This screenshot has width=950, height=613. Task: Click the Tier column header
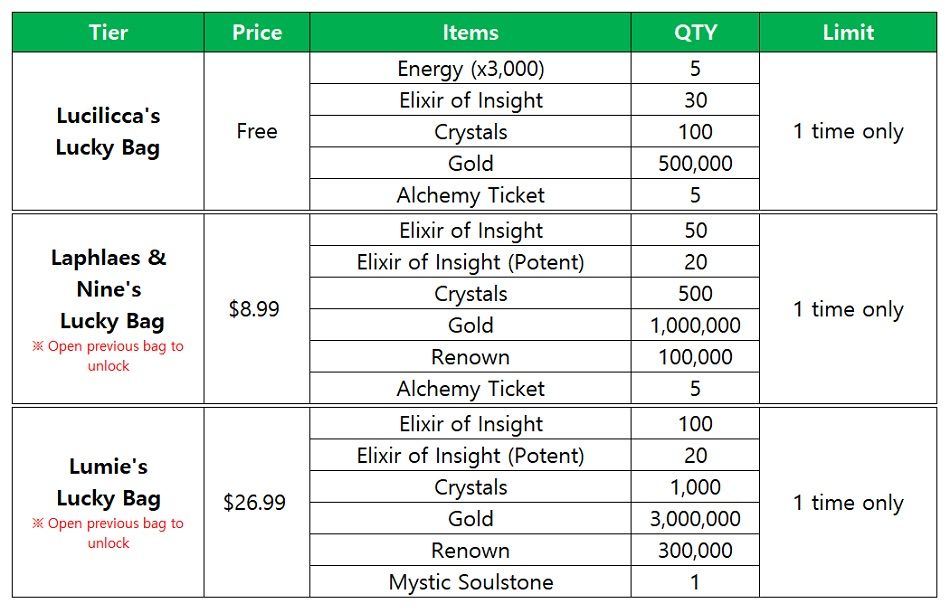[x=108, y=32]
